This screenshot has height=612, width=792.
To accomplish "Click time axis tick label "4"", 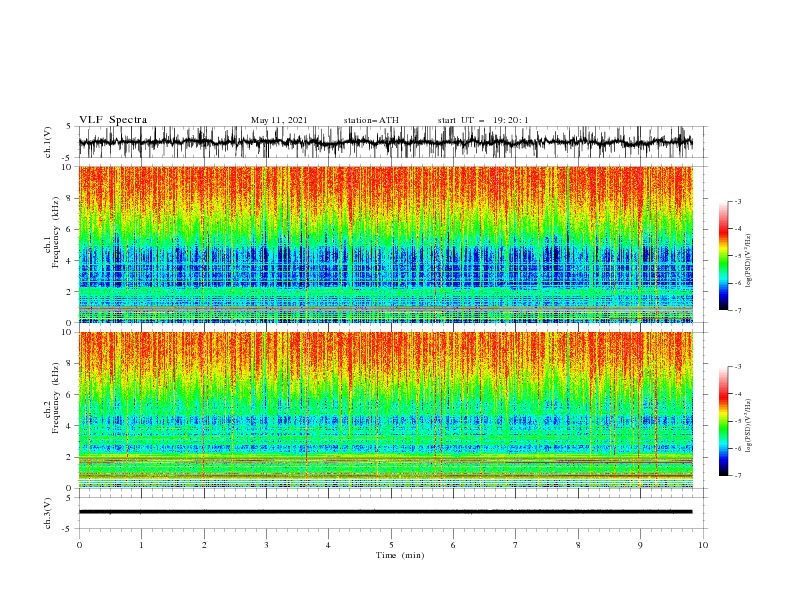I will 328,545.
